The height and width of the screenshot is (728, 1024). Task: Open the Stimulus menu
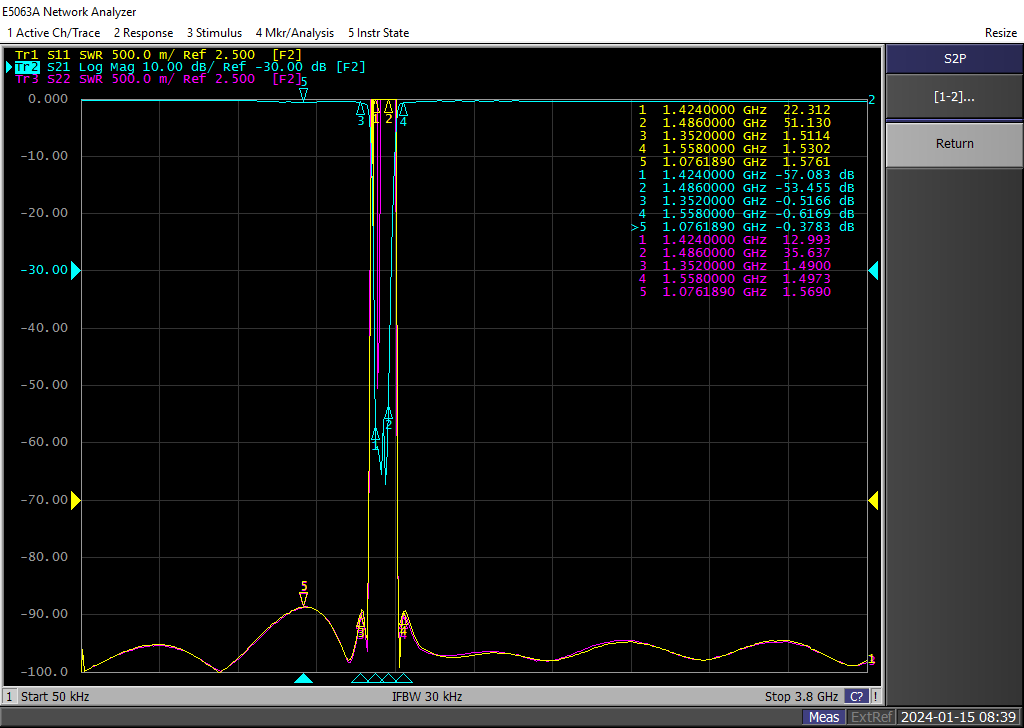click(x=214, y=33)
